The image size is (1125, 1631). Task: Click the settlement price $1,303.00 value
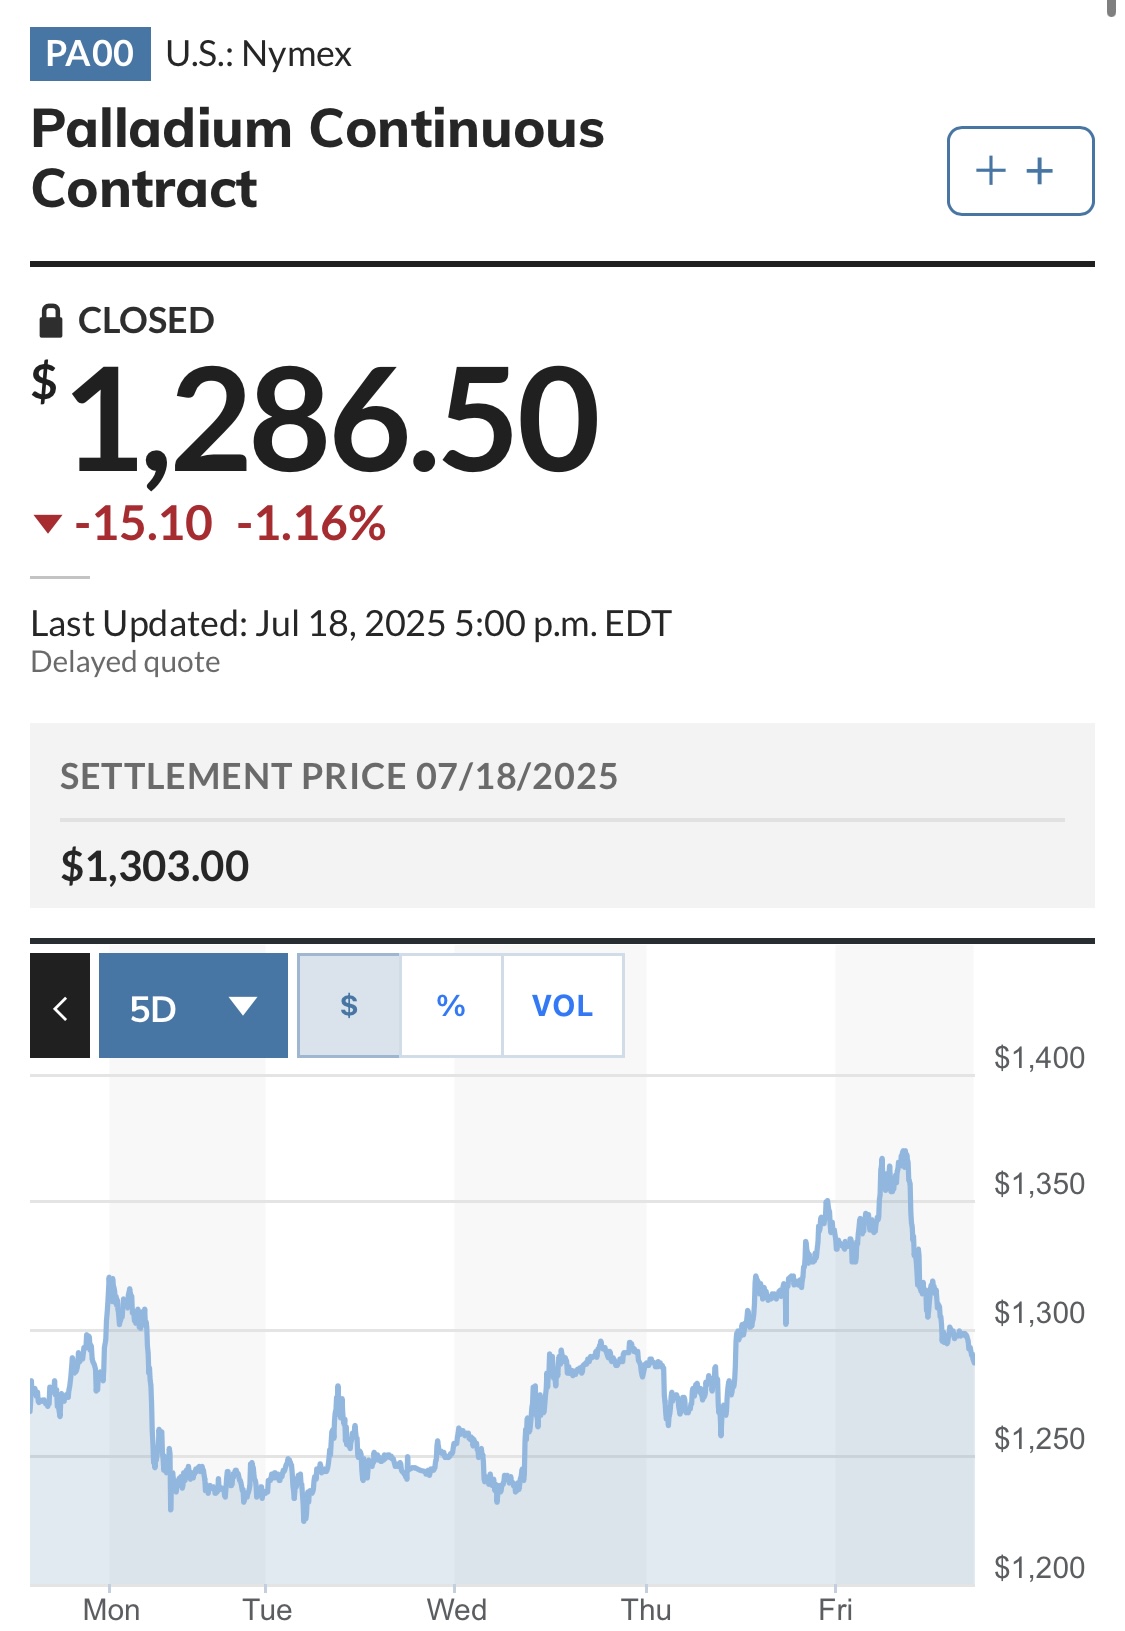click(155, 866)
